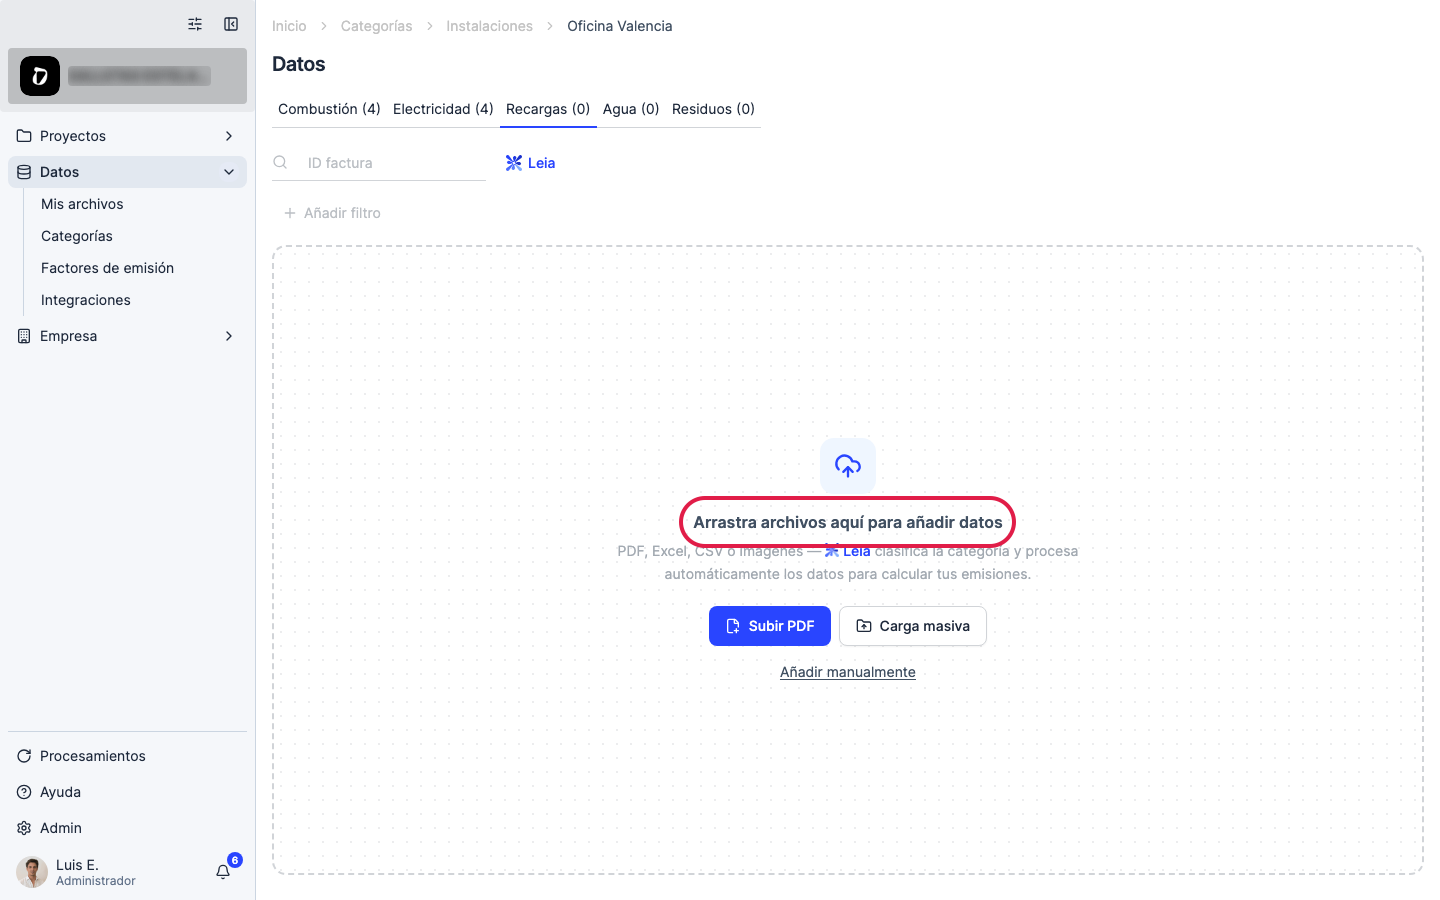The width and height of the screenshot is (1440, 900).
Task: Click the Ayuda question mark icon
Action: tap(24, 792)
